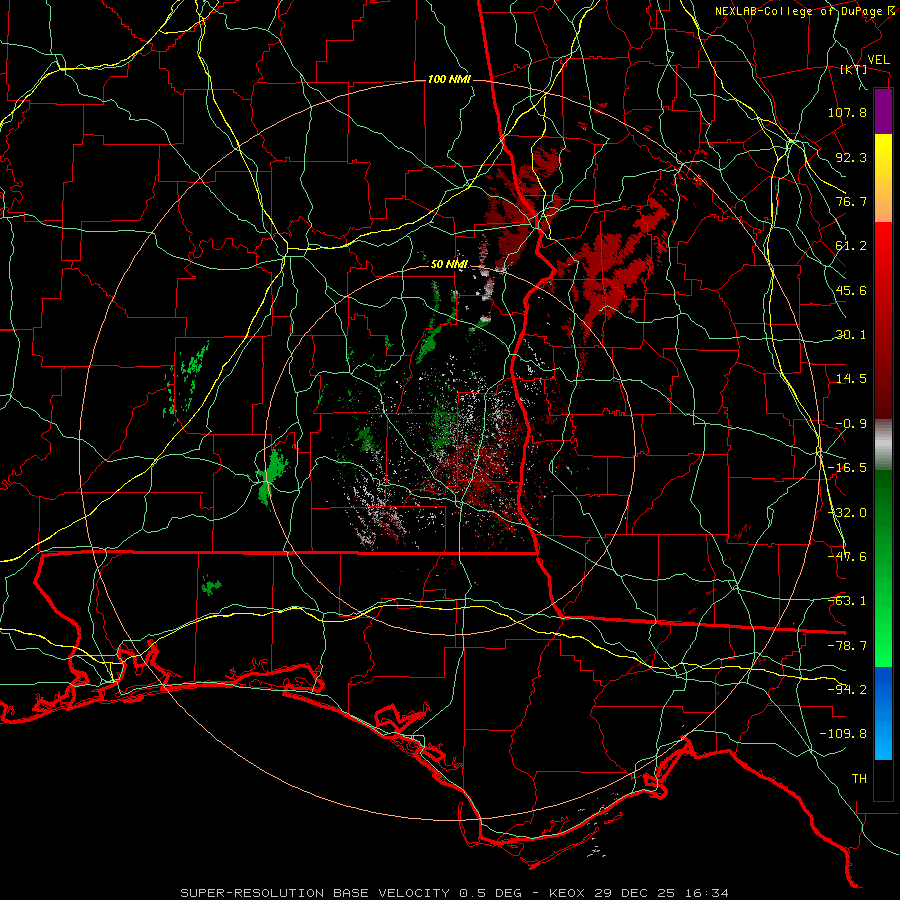900x900 pixels.
Task: Click the 45.6 scale value
Action: (x=851, y=290)
